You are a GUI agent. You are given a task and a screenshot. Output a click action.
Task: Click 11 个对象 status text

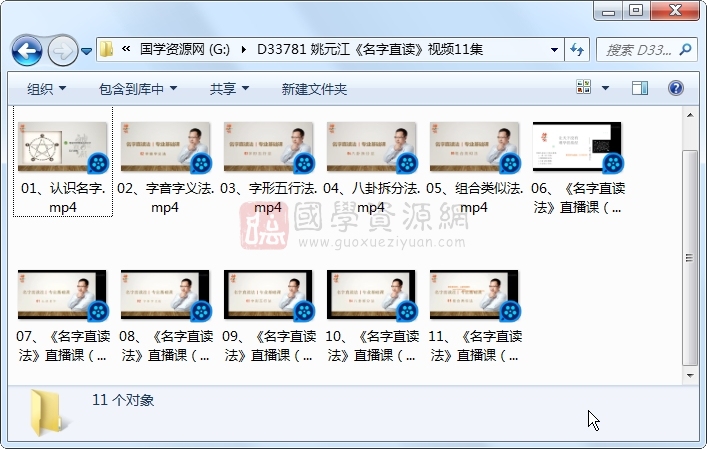point(123,400)
